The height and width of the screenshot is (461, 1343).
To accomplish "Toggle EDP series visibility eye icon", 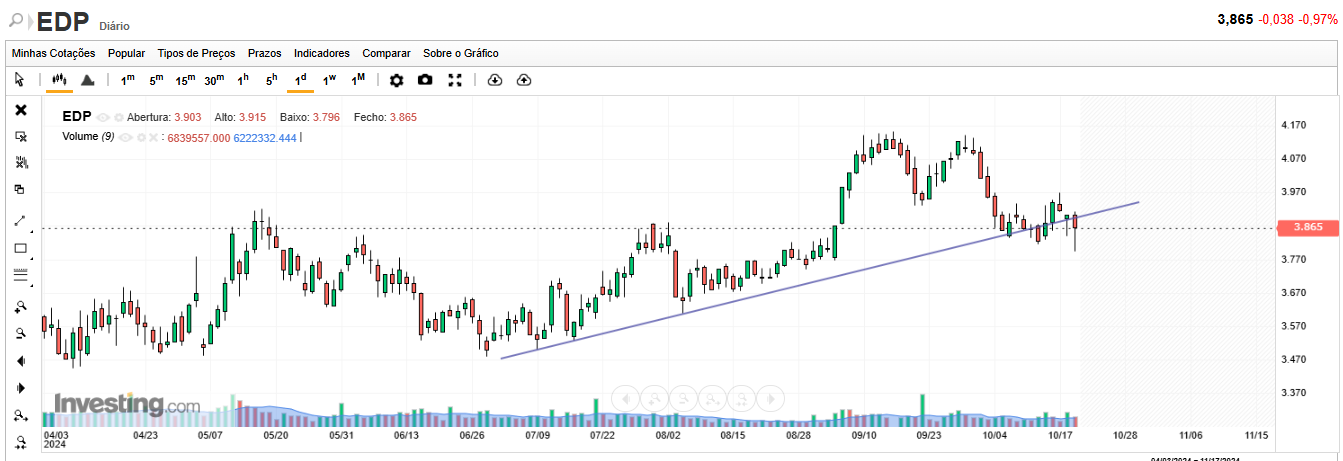I will (103, 117).
